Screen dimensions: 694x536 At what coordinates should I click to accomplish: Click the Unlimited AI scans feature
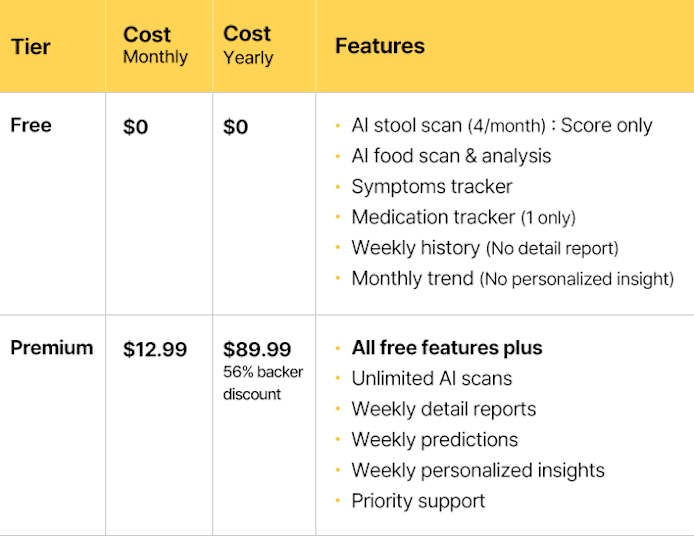431,379
